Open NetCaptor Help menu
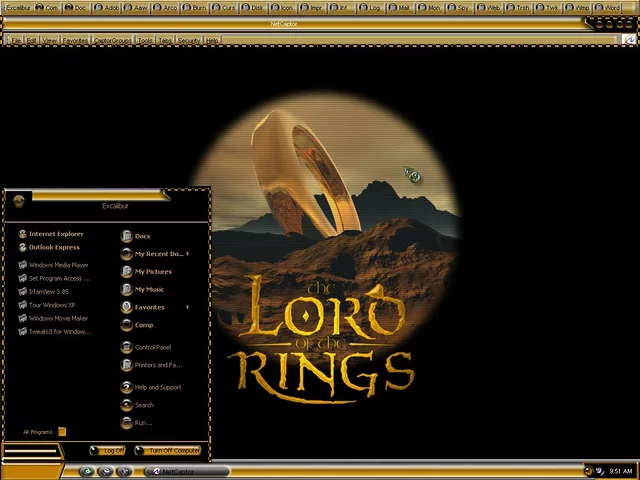The height and width of the screenshot is (480, 640). coord(211,40)
